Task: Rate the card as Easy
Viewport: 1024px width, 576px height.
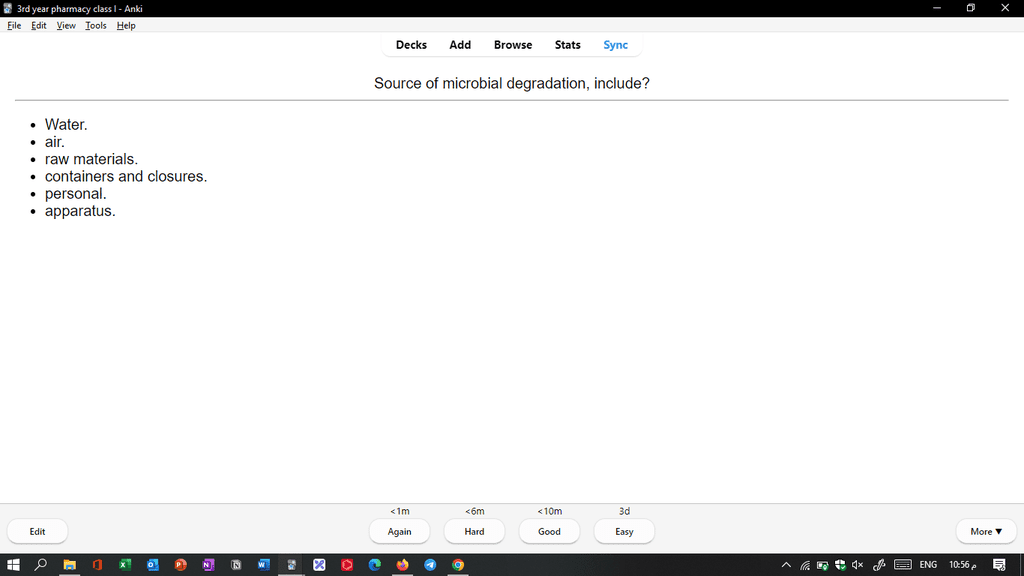Action: pyautogui.click(x=624, y=532)
